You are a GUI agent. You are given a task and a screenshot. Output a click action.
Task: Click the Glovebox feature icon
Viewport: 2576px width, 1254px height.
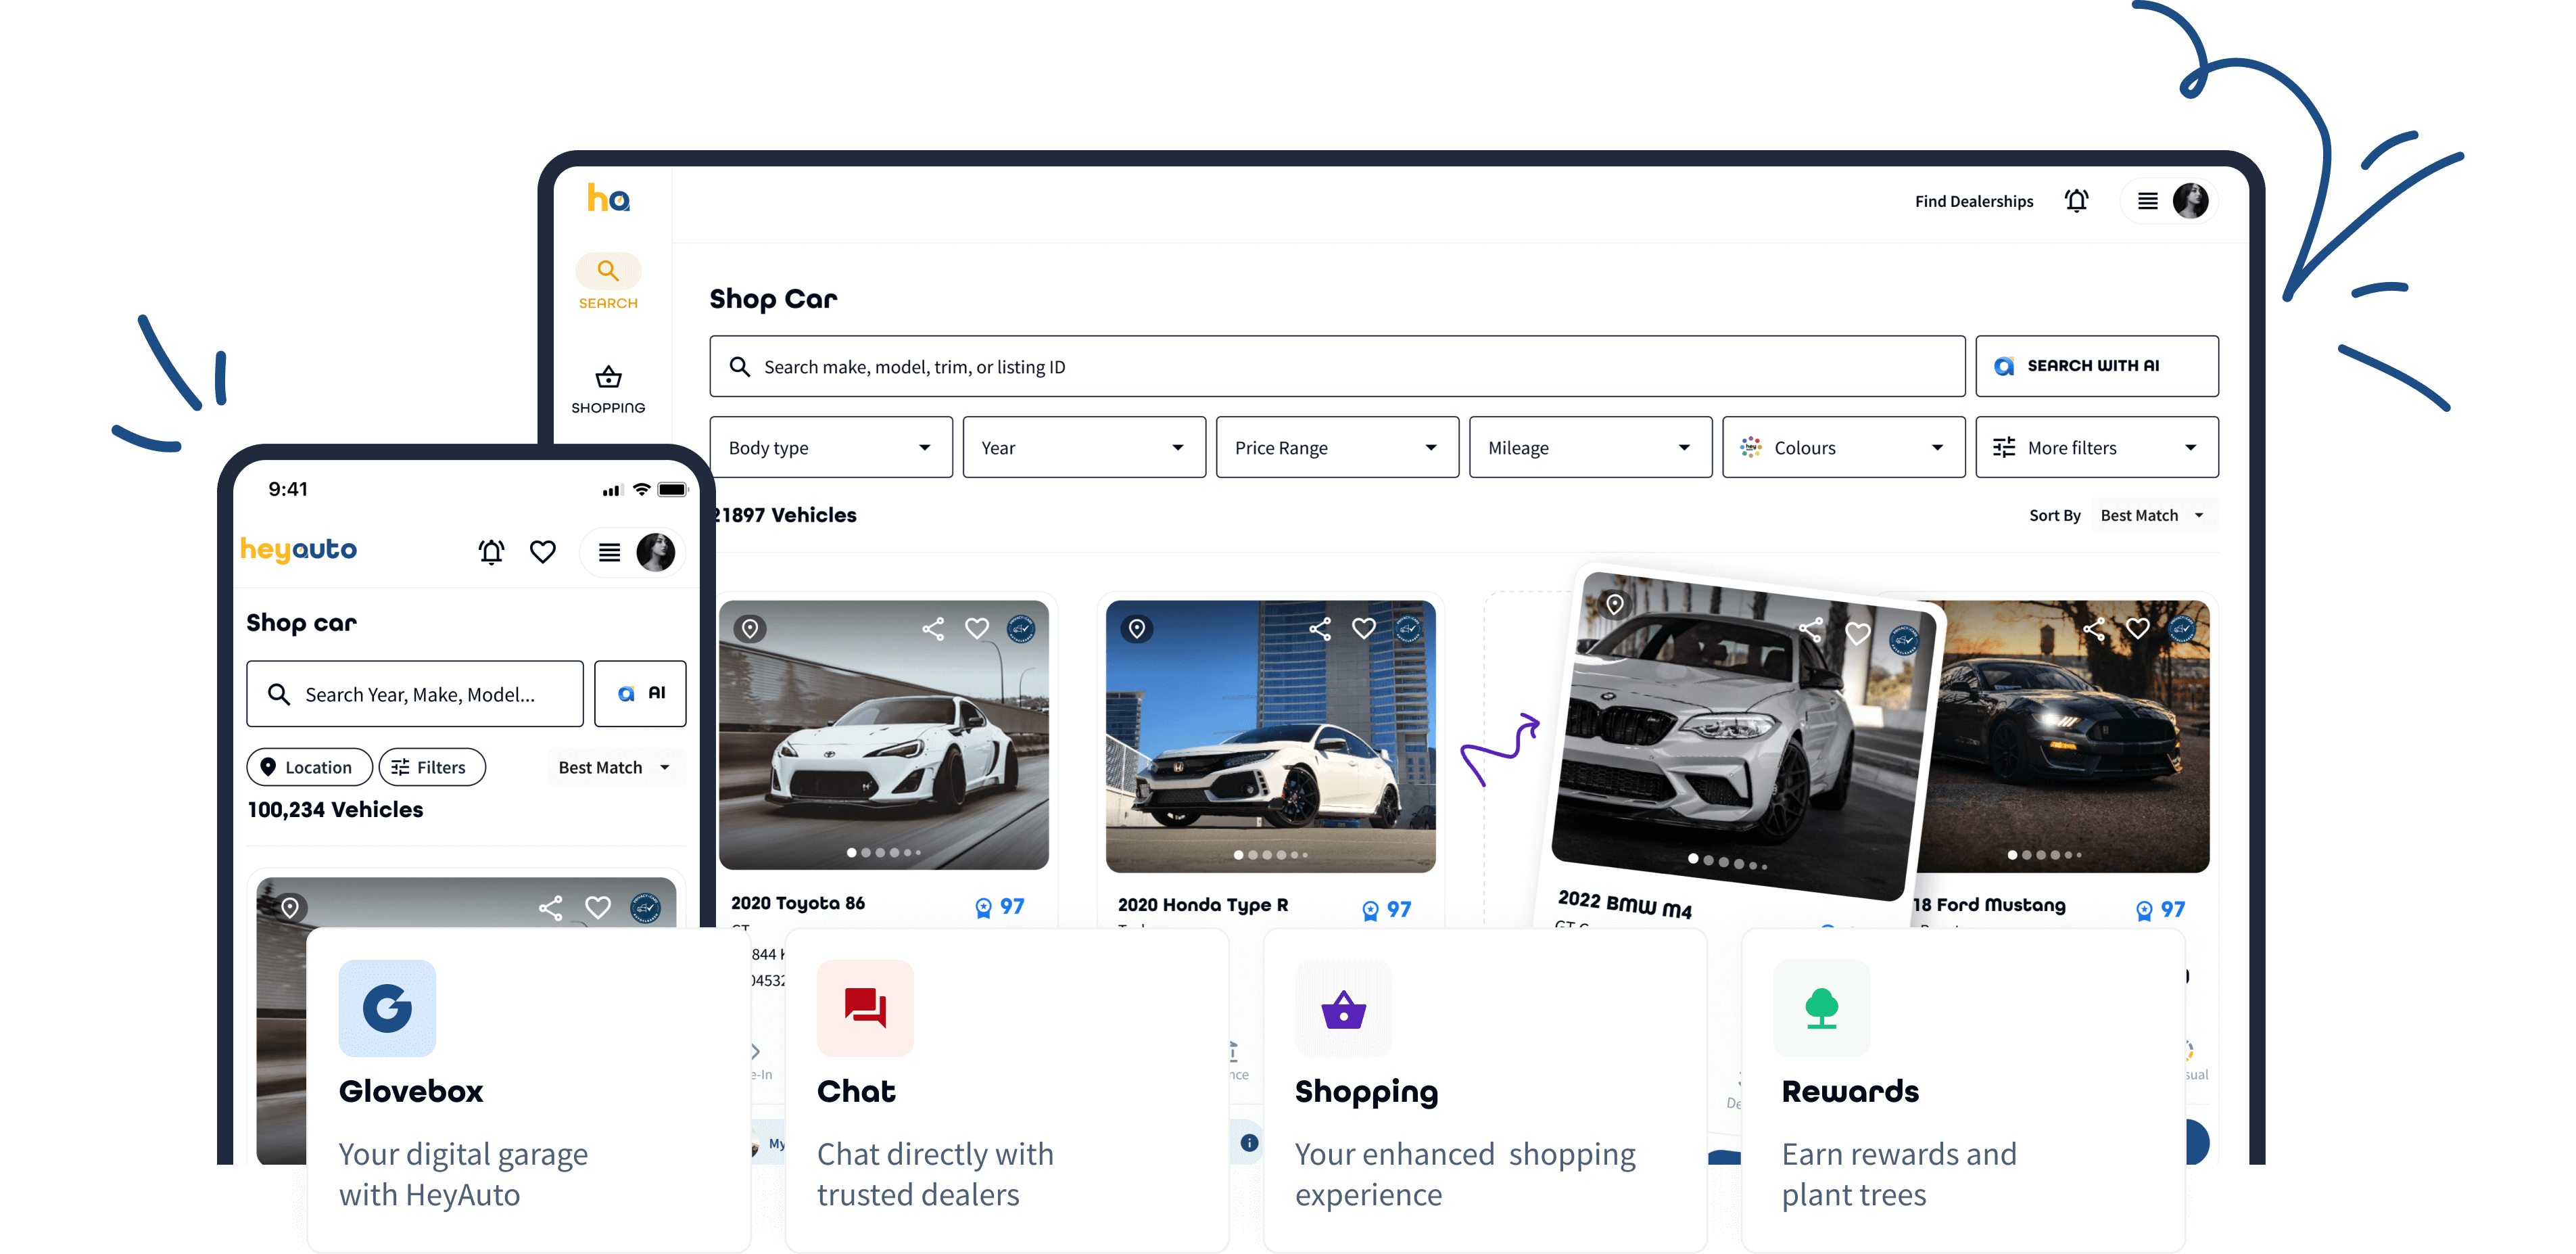click(x=387, y=1008)
